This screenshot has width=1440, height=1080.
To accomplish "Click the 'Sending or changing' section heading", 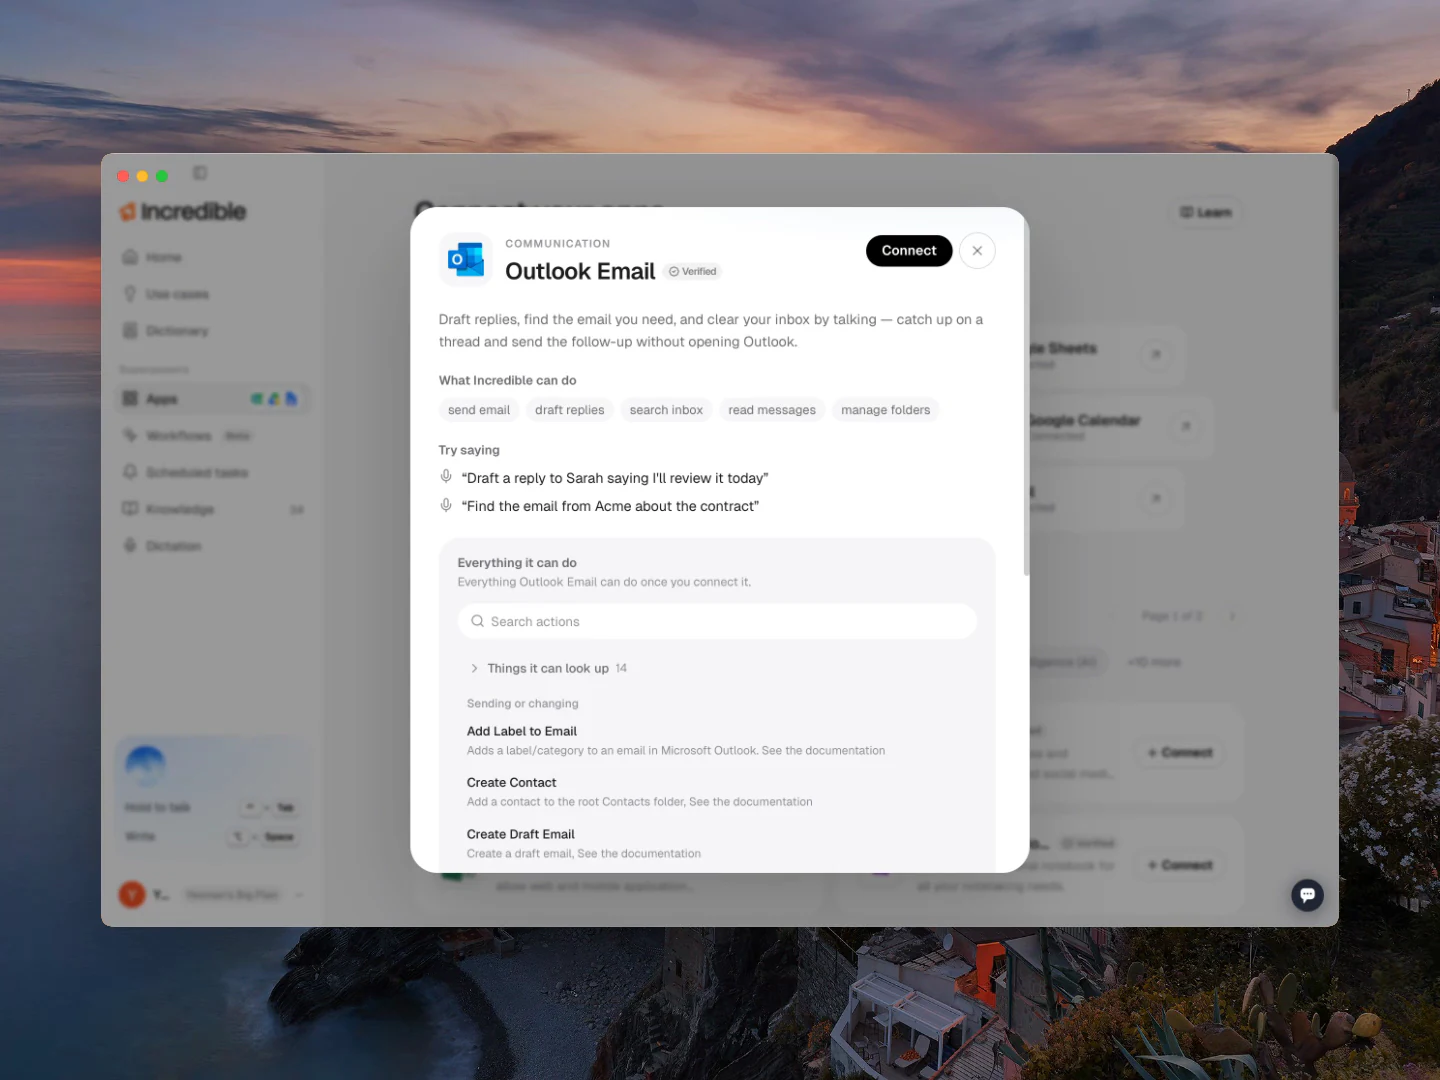I will pos(522,704).
